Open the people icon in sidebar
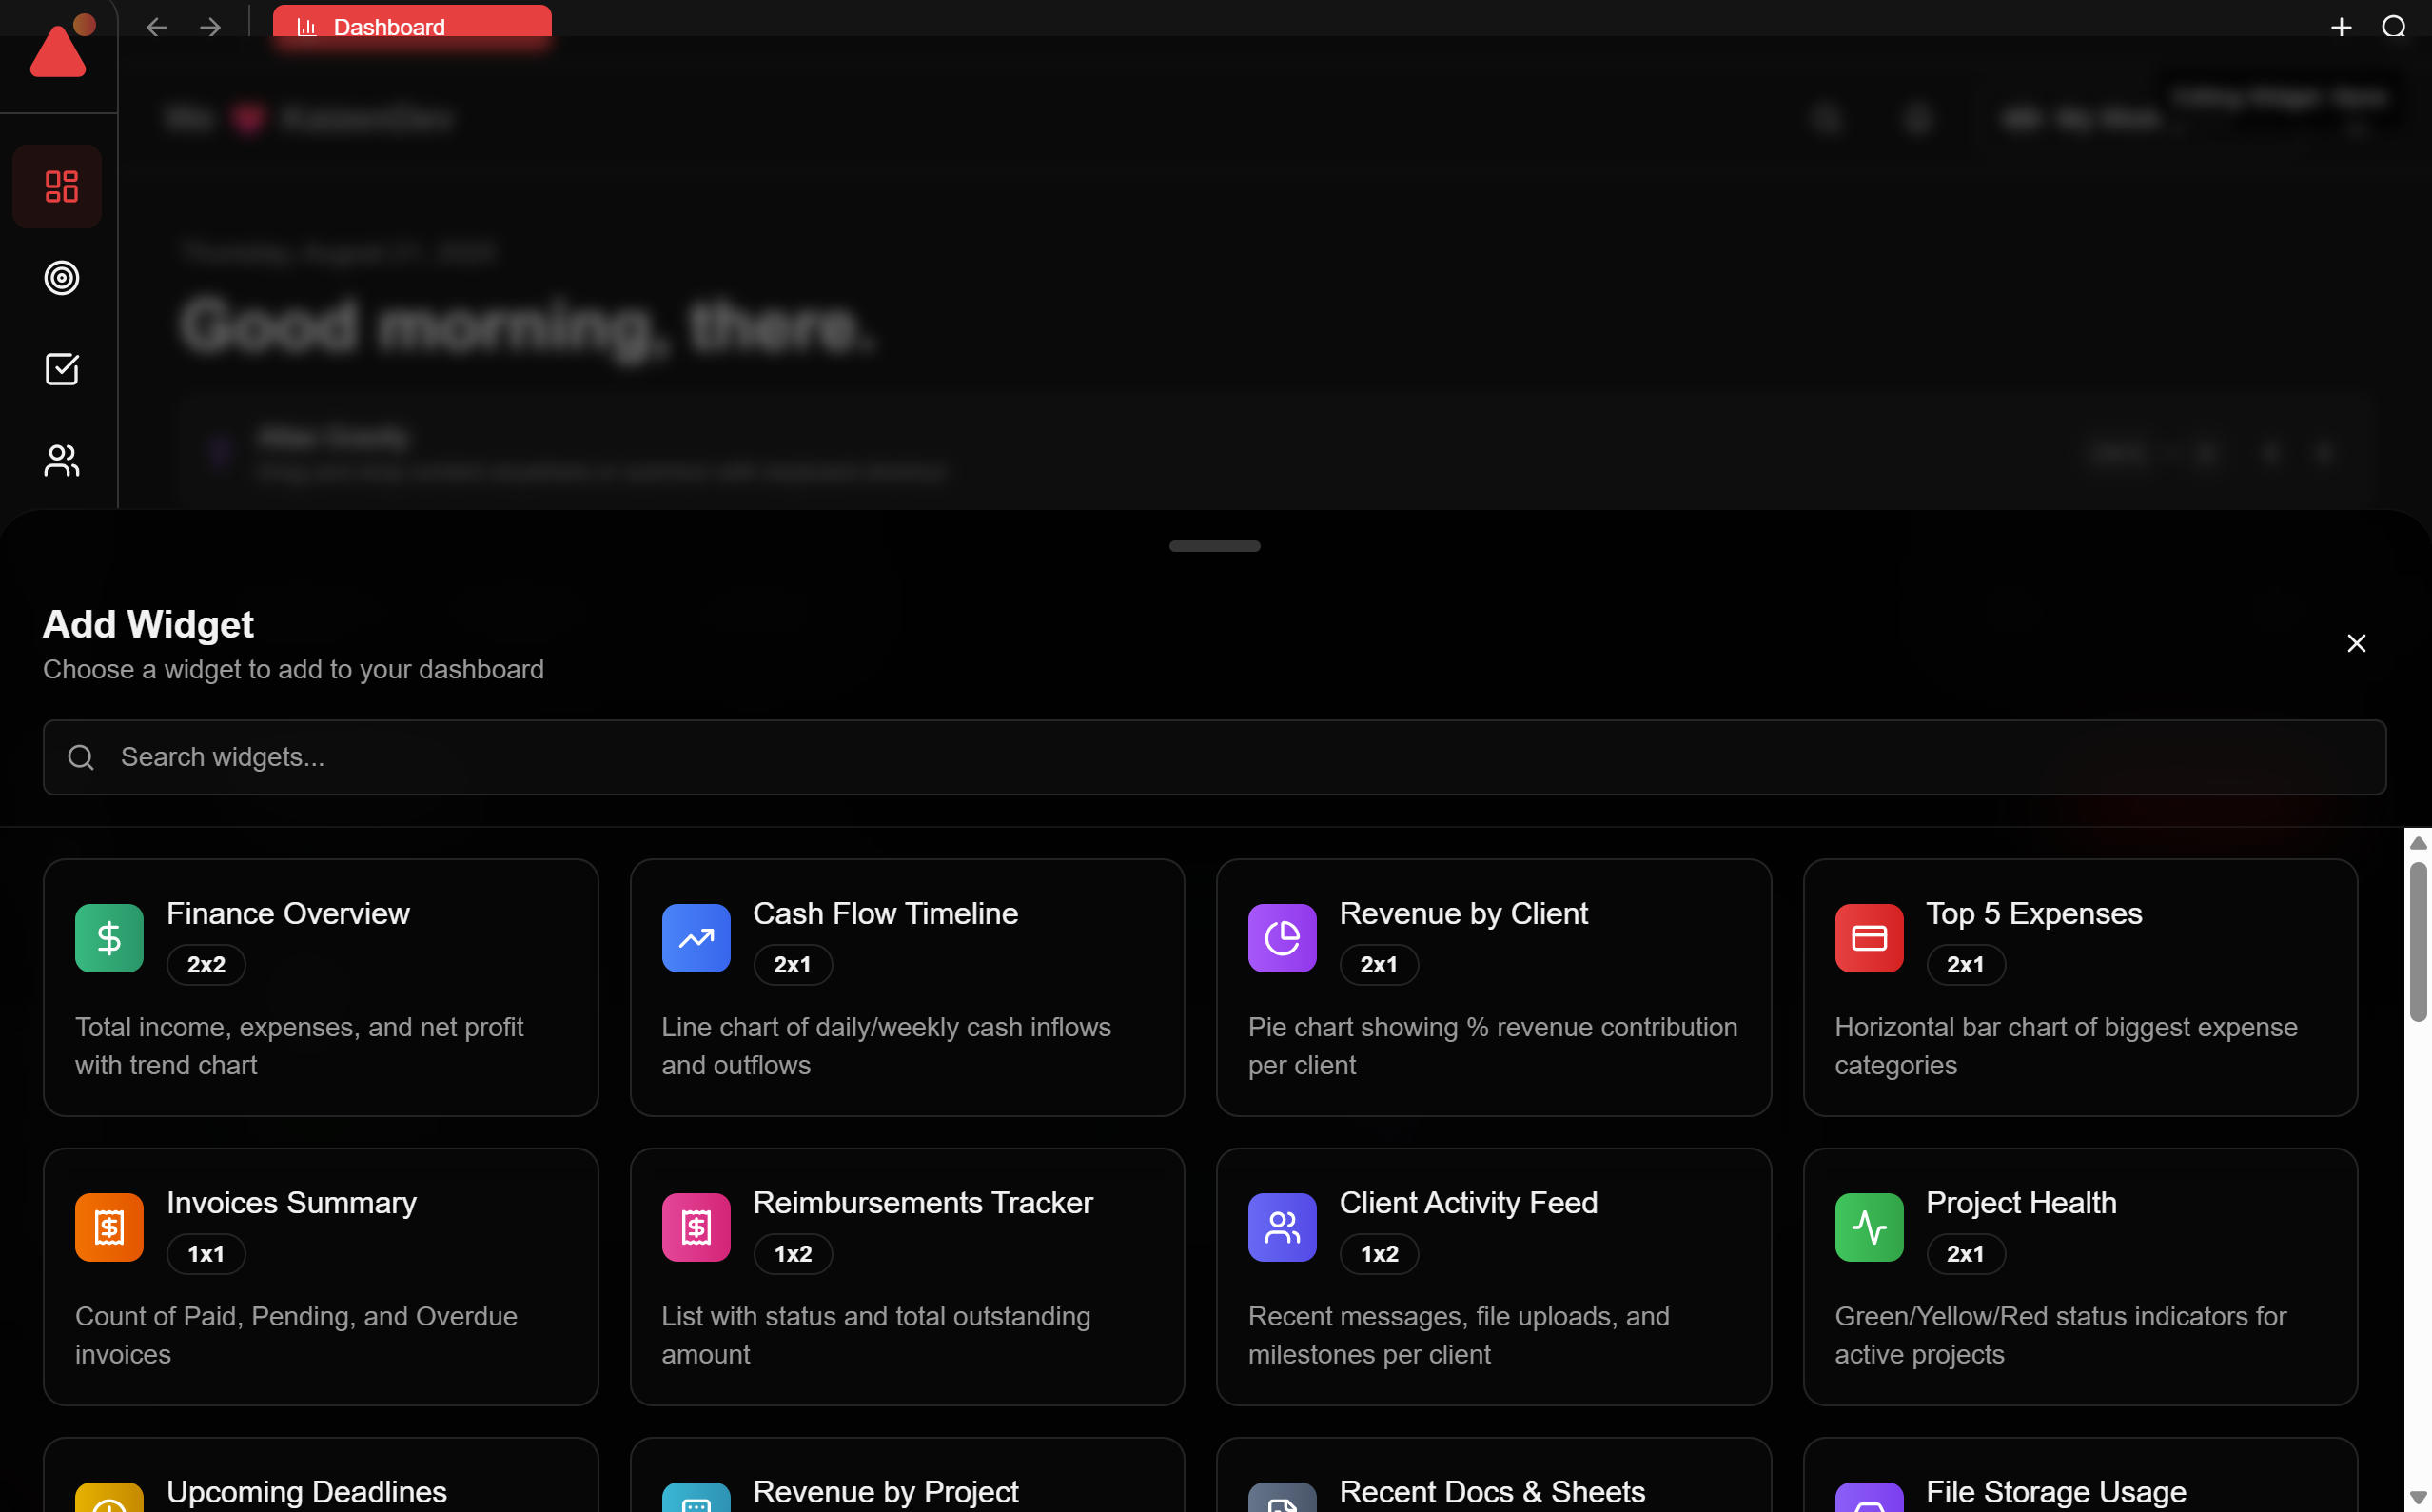This screenshot has width=2432, height=1512. 61,460
